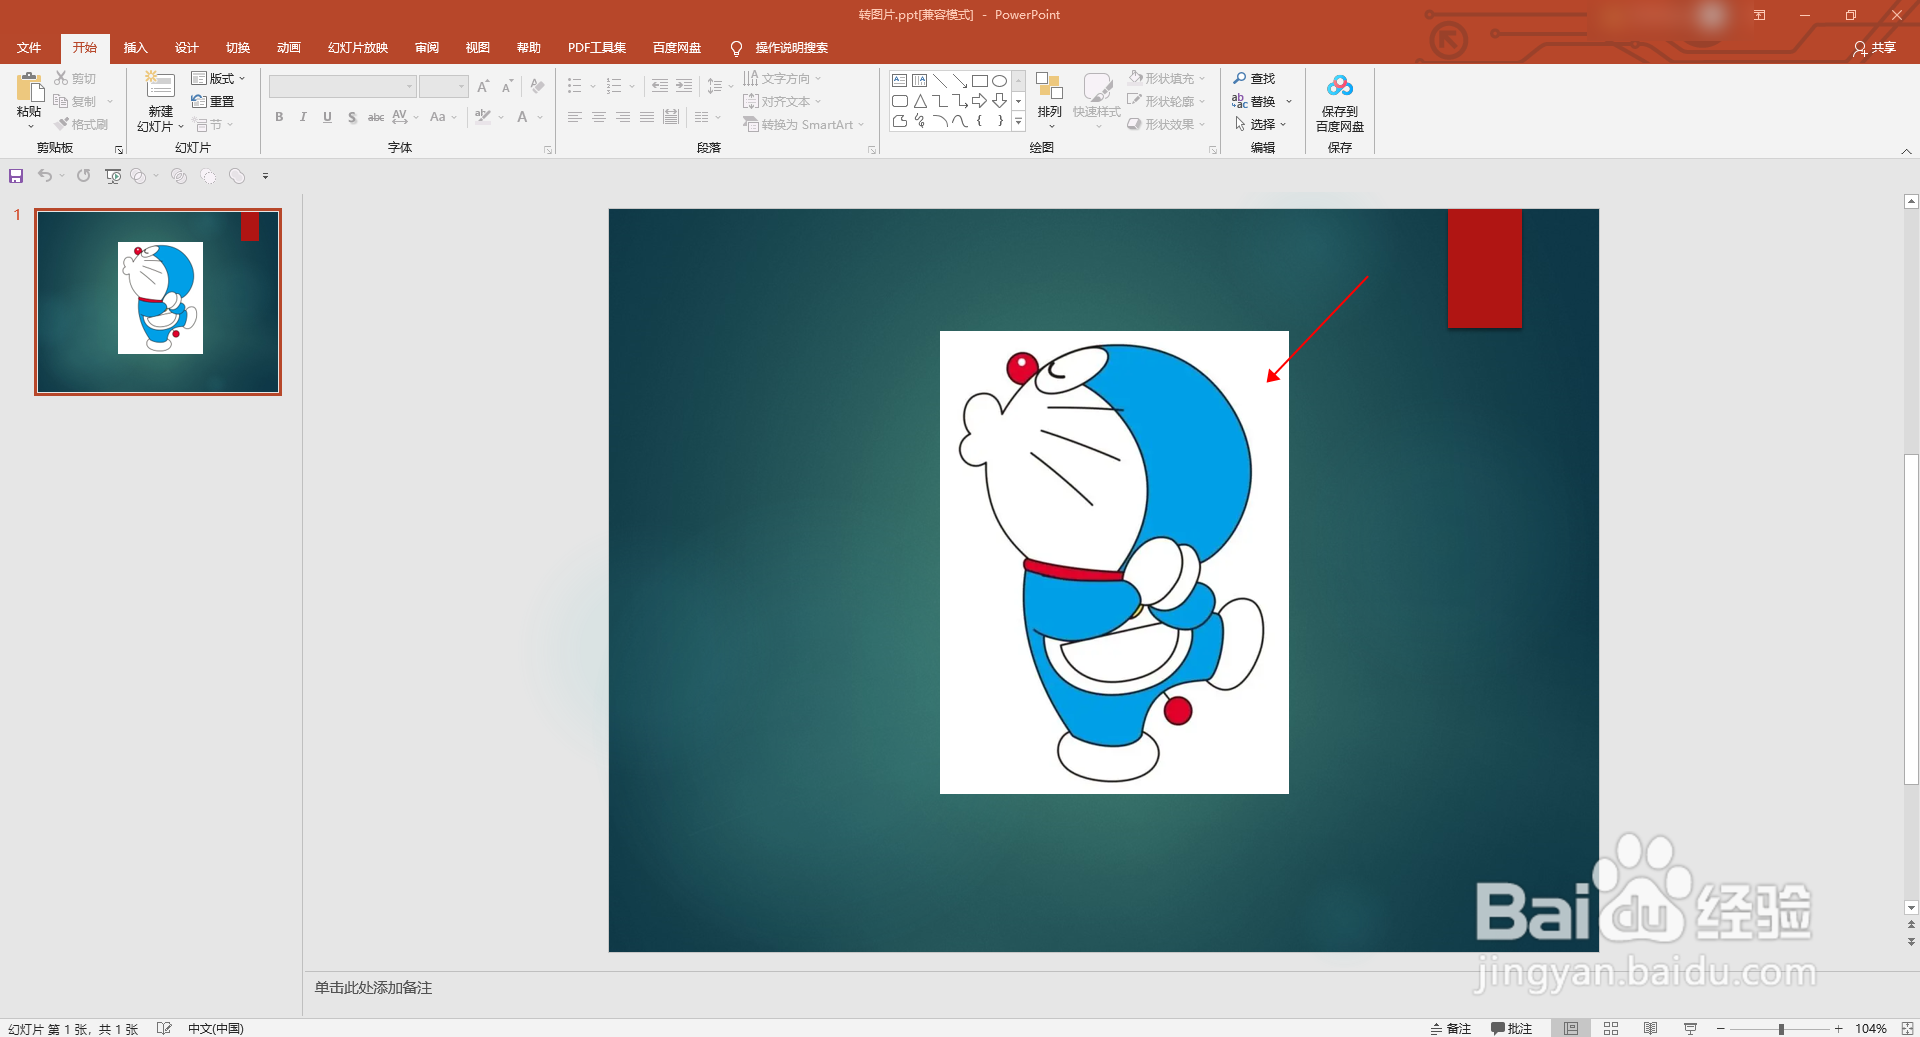Screen dimensions: 1920x1037
Task: Select the down block arrow shape
Action: click(x=999, y=101)
